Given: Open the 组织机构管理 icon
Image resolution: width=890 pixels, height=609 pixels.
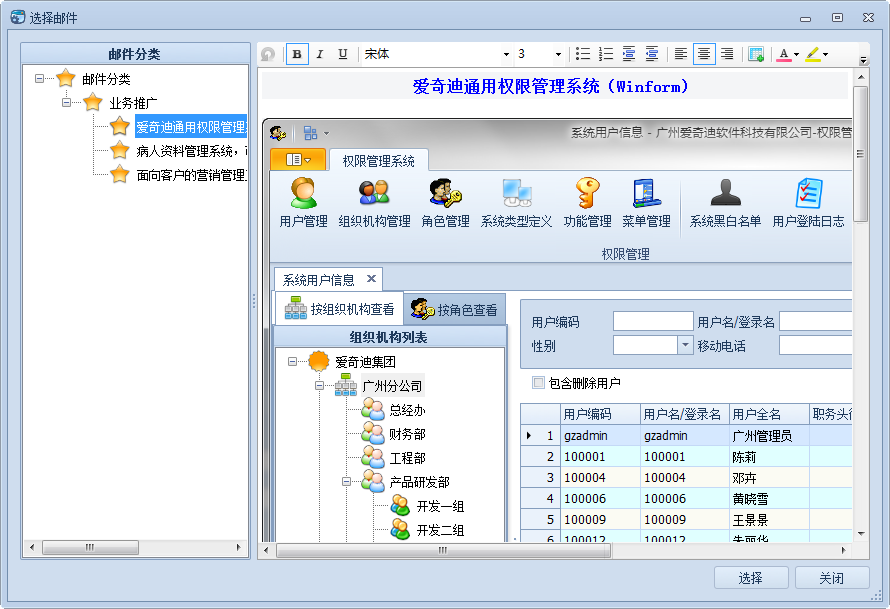Looking at the screenshot, I should click(375, 203).
